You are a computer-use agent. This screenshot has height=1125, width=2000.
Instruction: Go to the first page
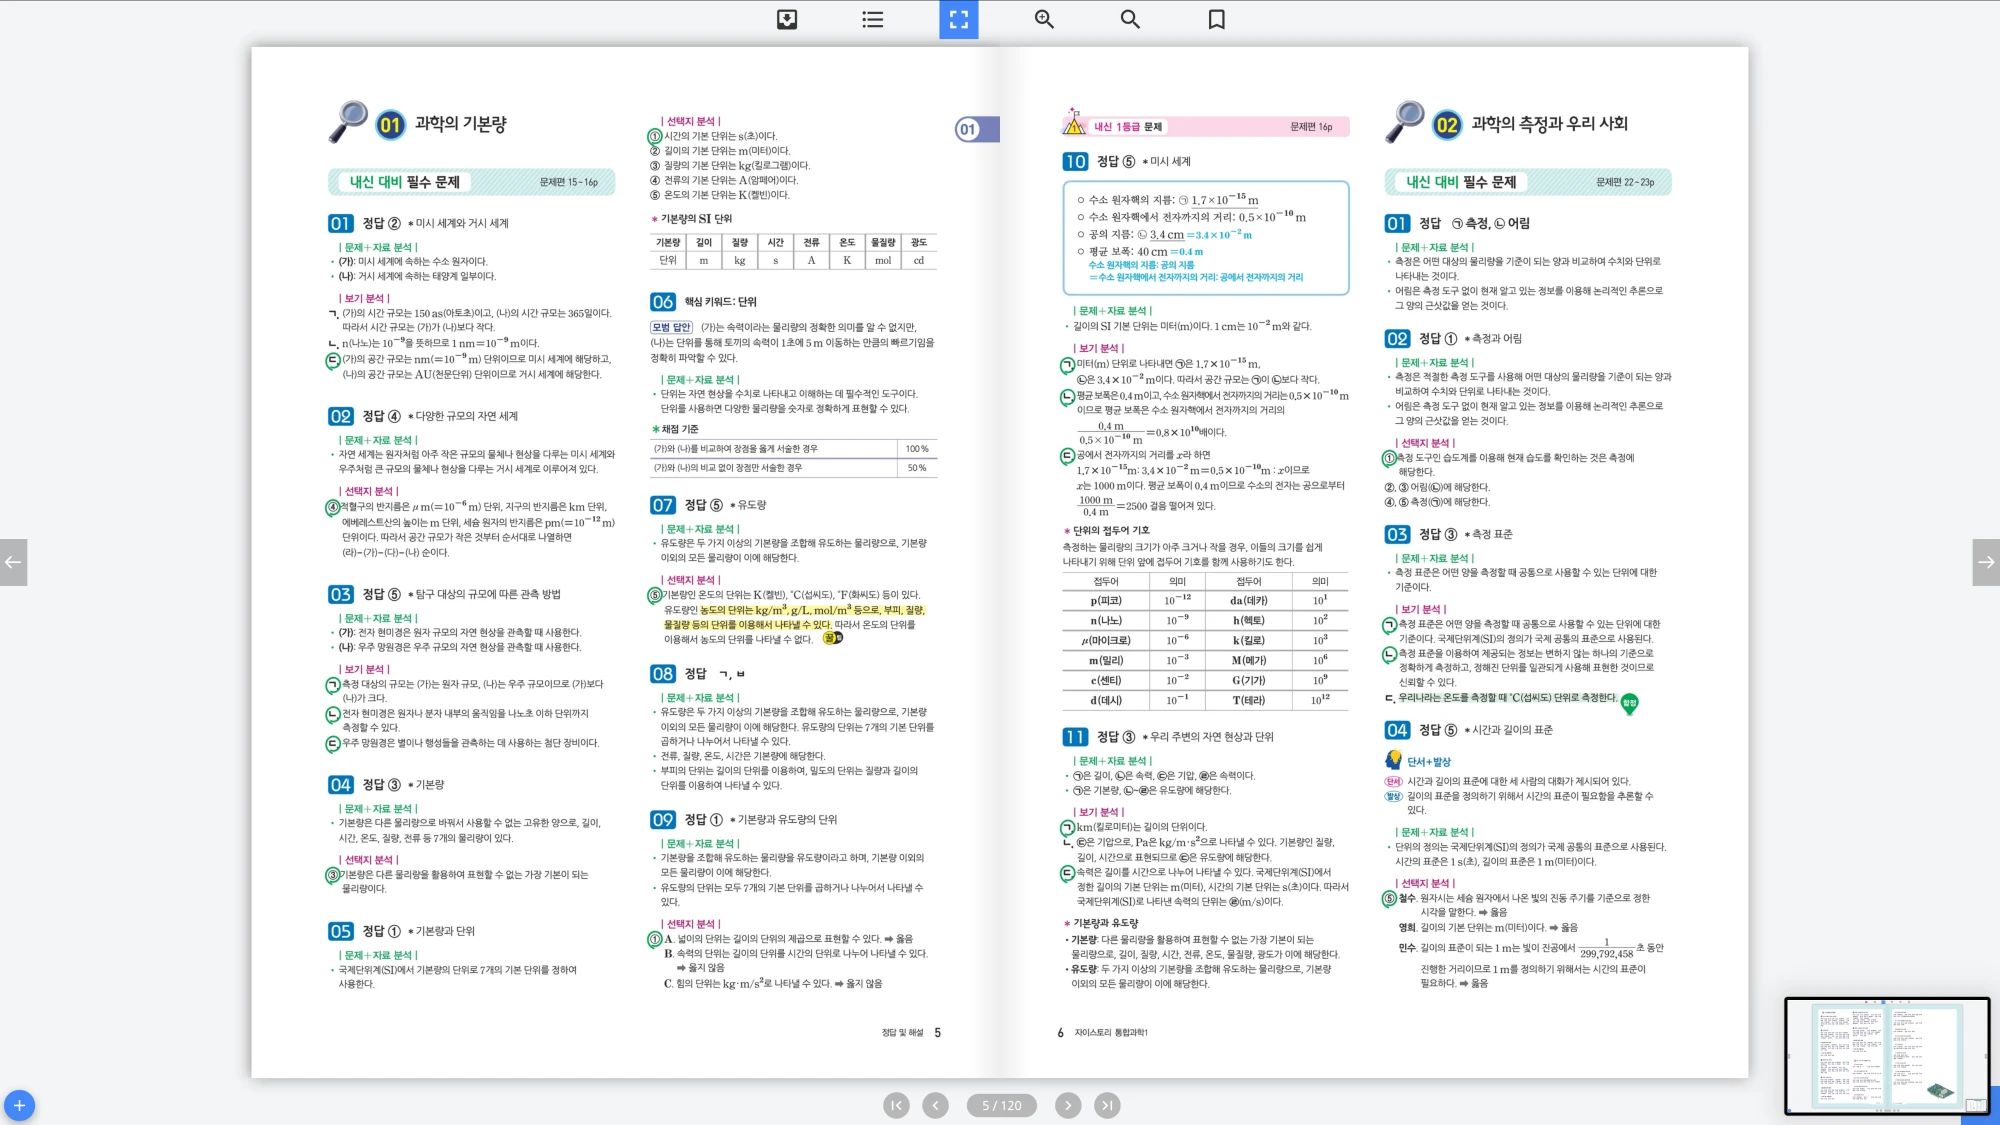[x=896, y=1105]
